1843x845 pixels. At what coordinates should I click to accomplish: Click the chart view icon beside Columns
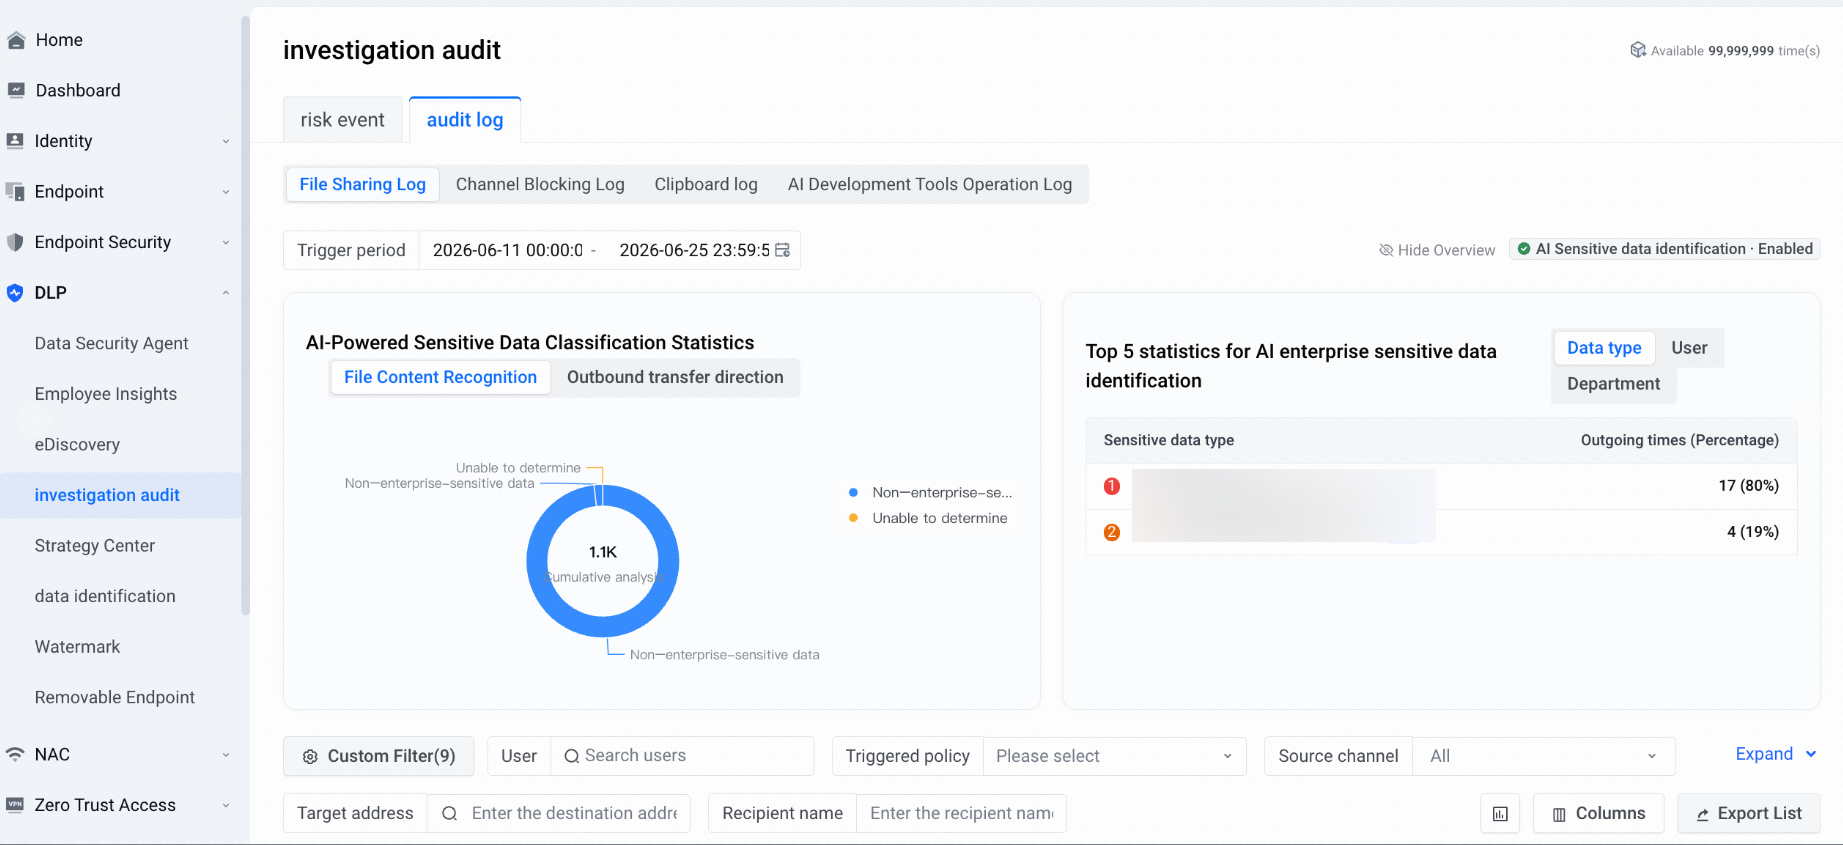(1500, 814)
